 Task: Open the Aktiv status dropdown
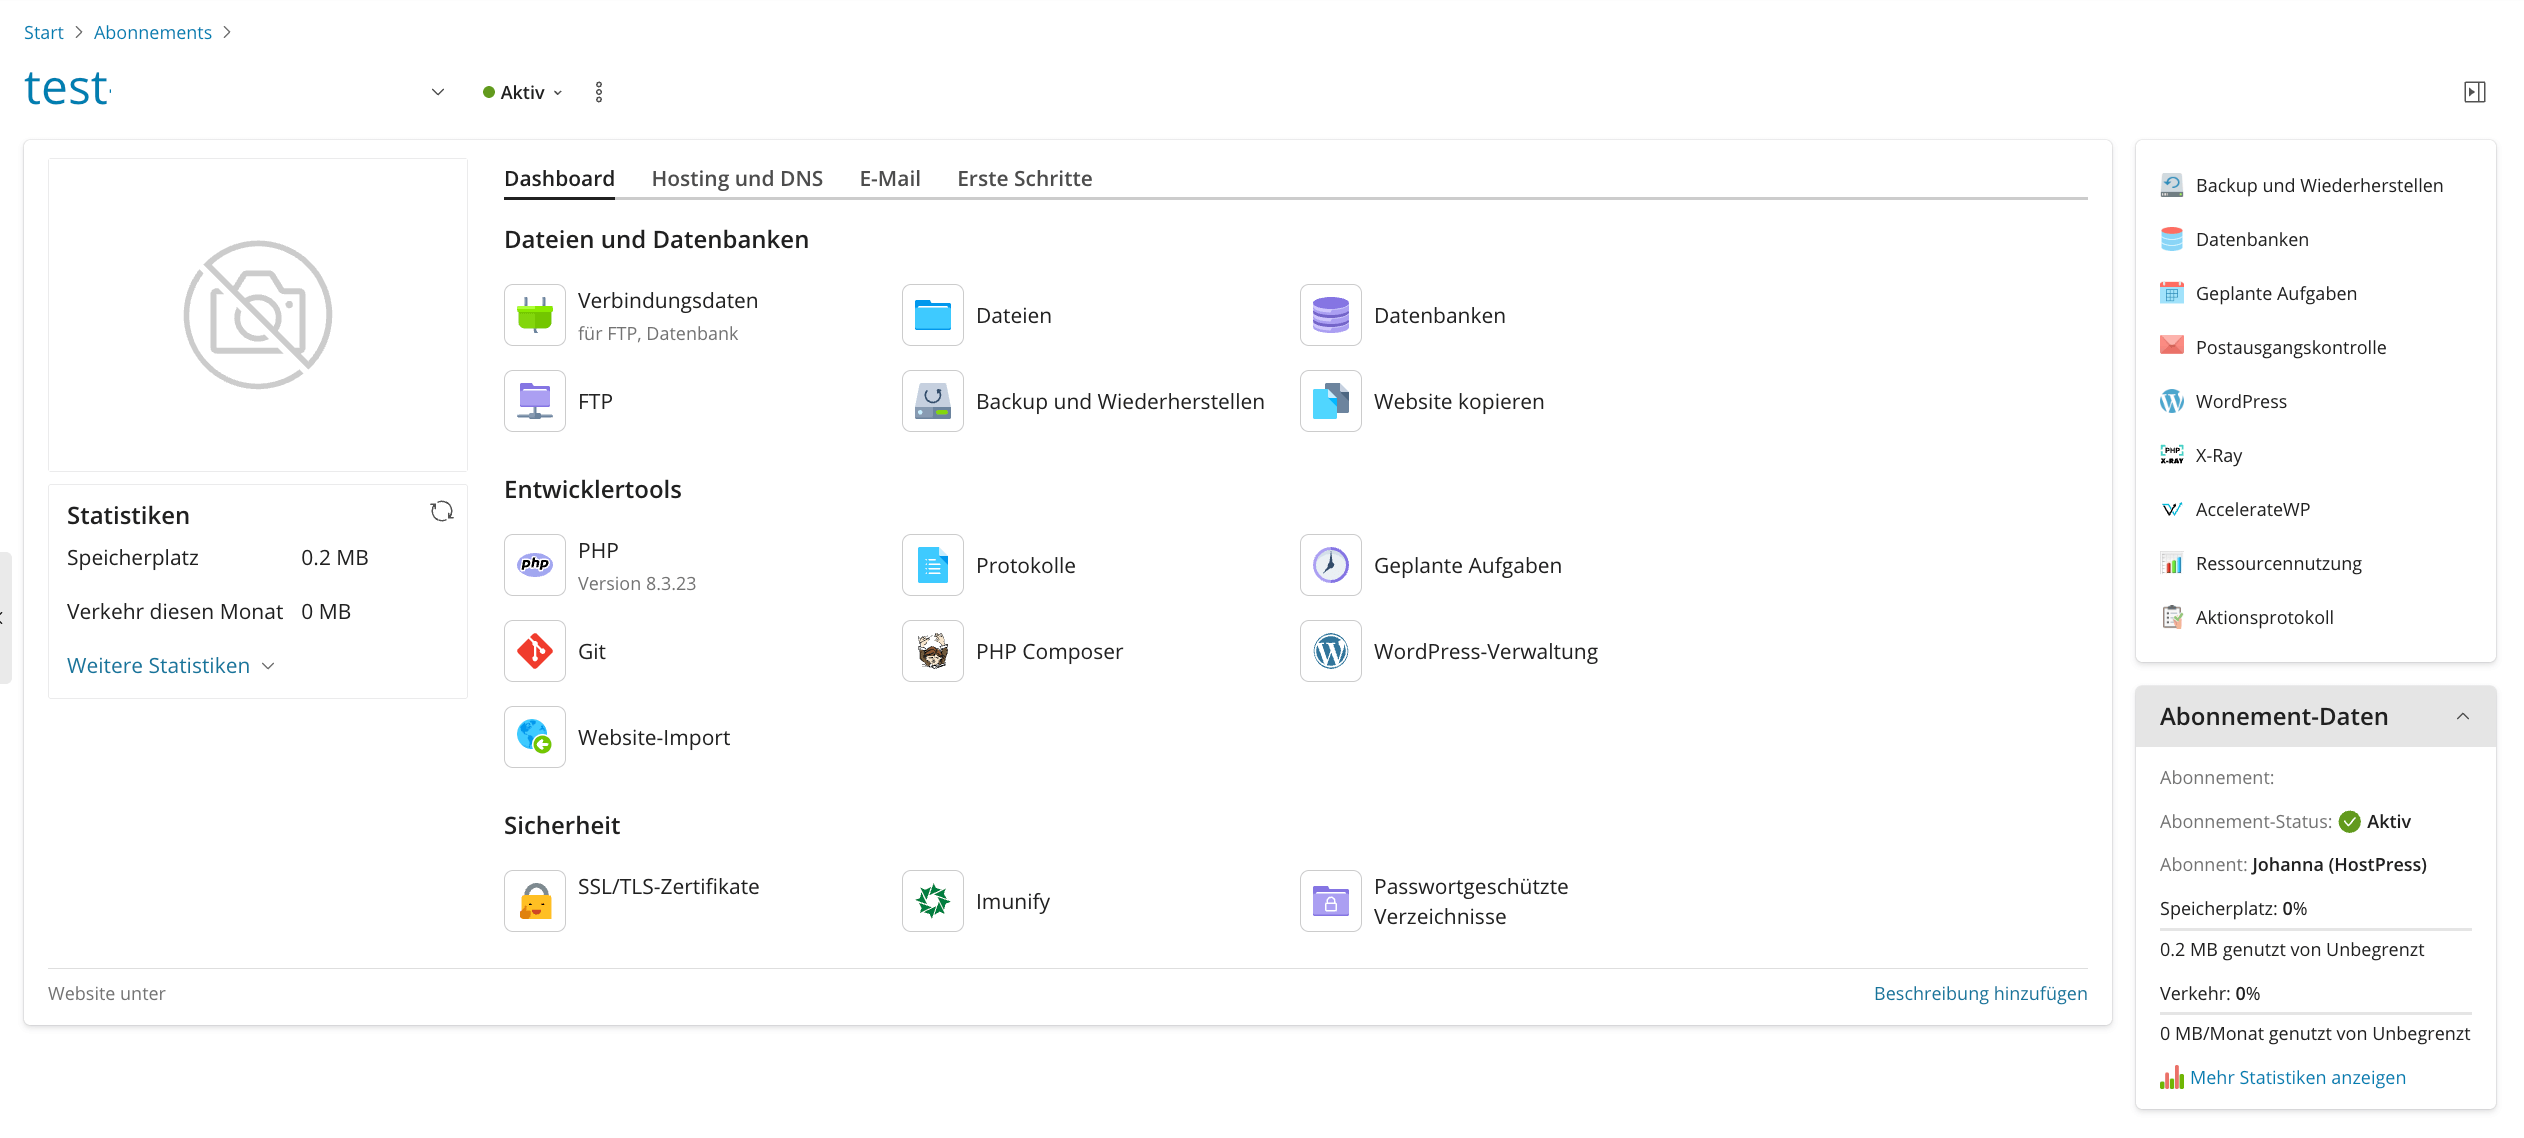(559, 92)
